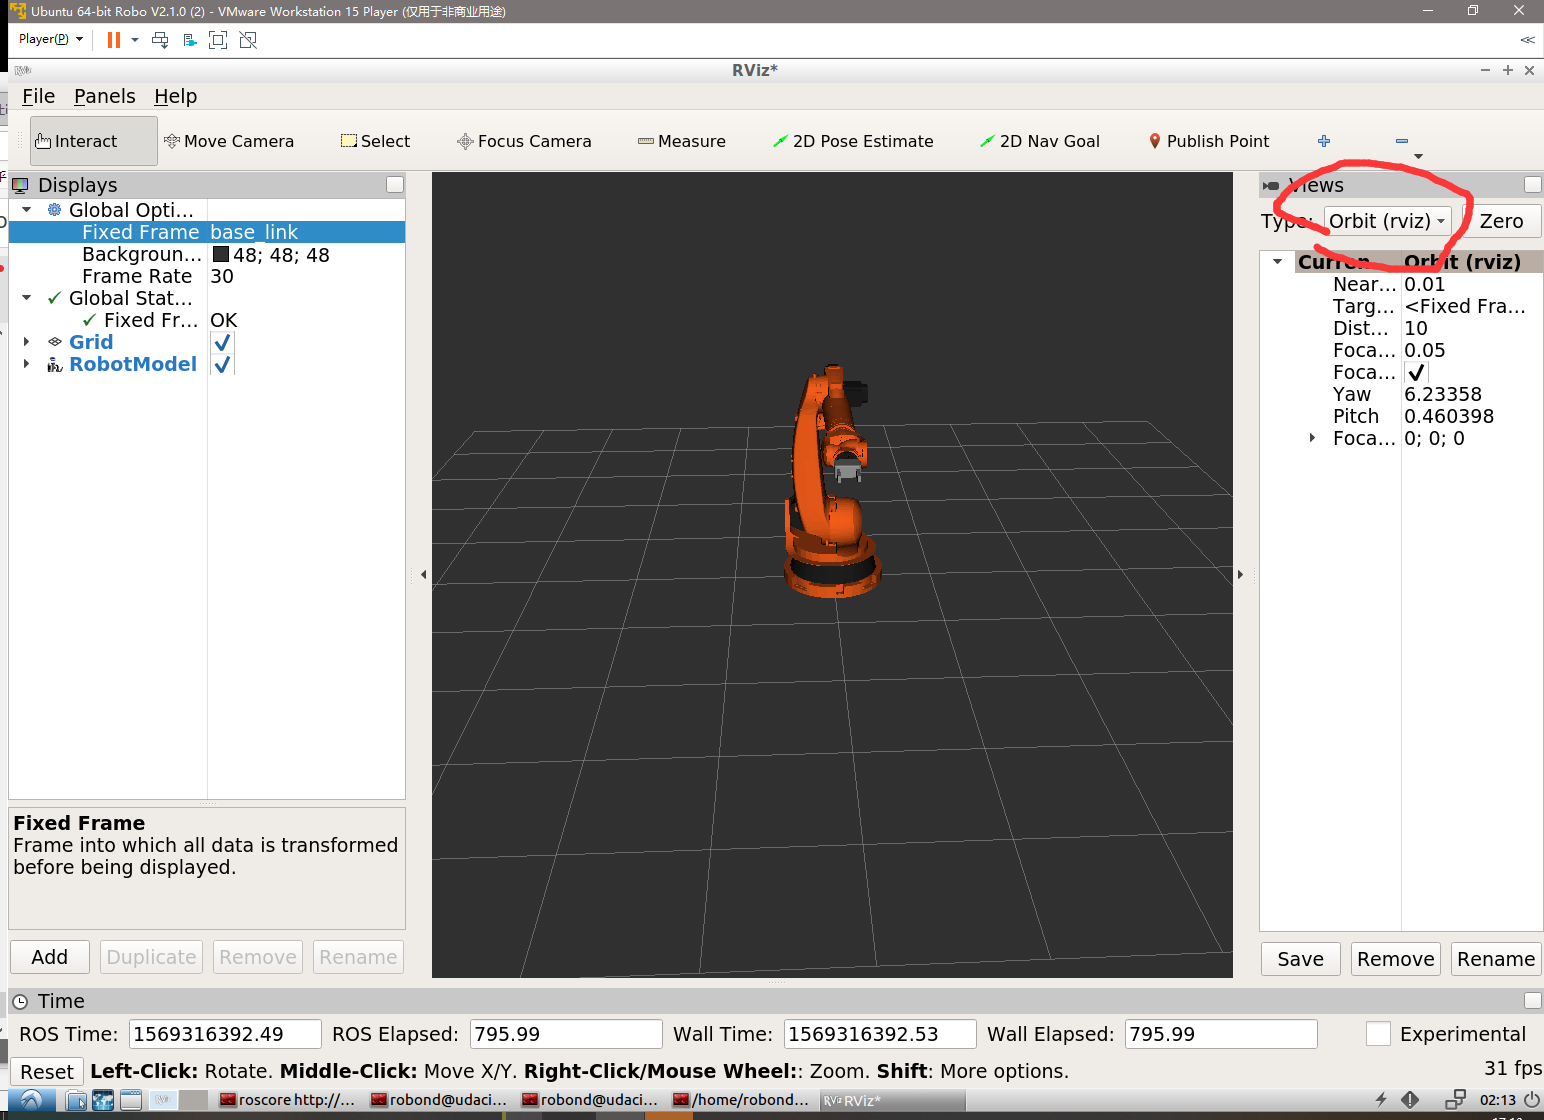This screenshot has height=1120, width=1544.
Task: Select the Interact tool
Action: 94,141
